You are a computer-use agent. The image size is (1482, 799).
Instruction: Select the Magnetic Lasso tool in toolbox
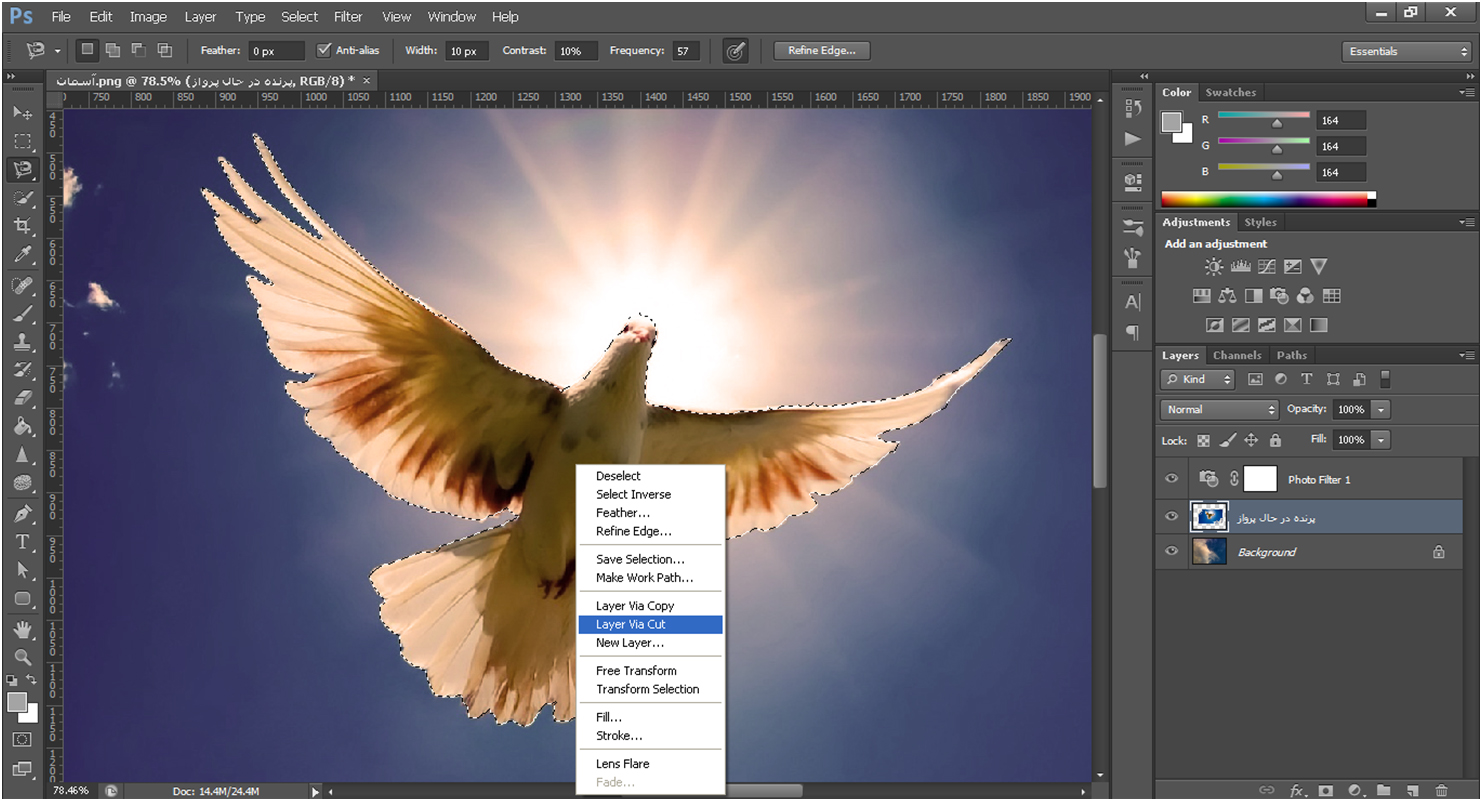(22, 169)
